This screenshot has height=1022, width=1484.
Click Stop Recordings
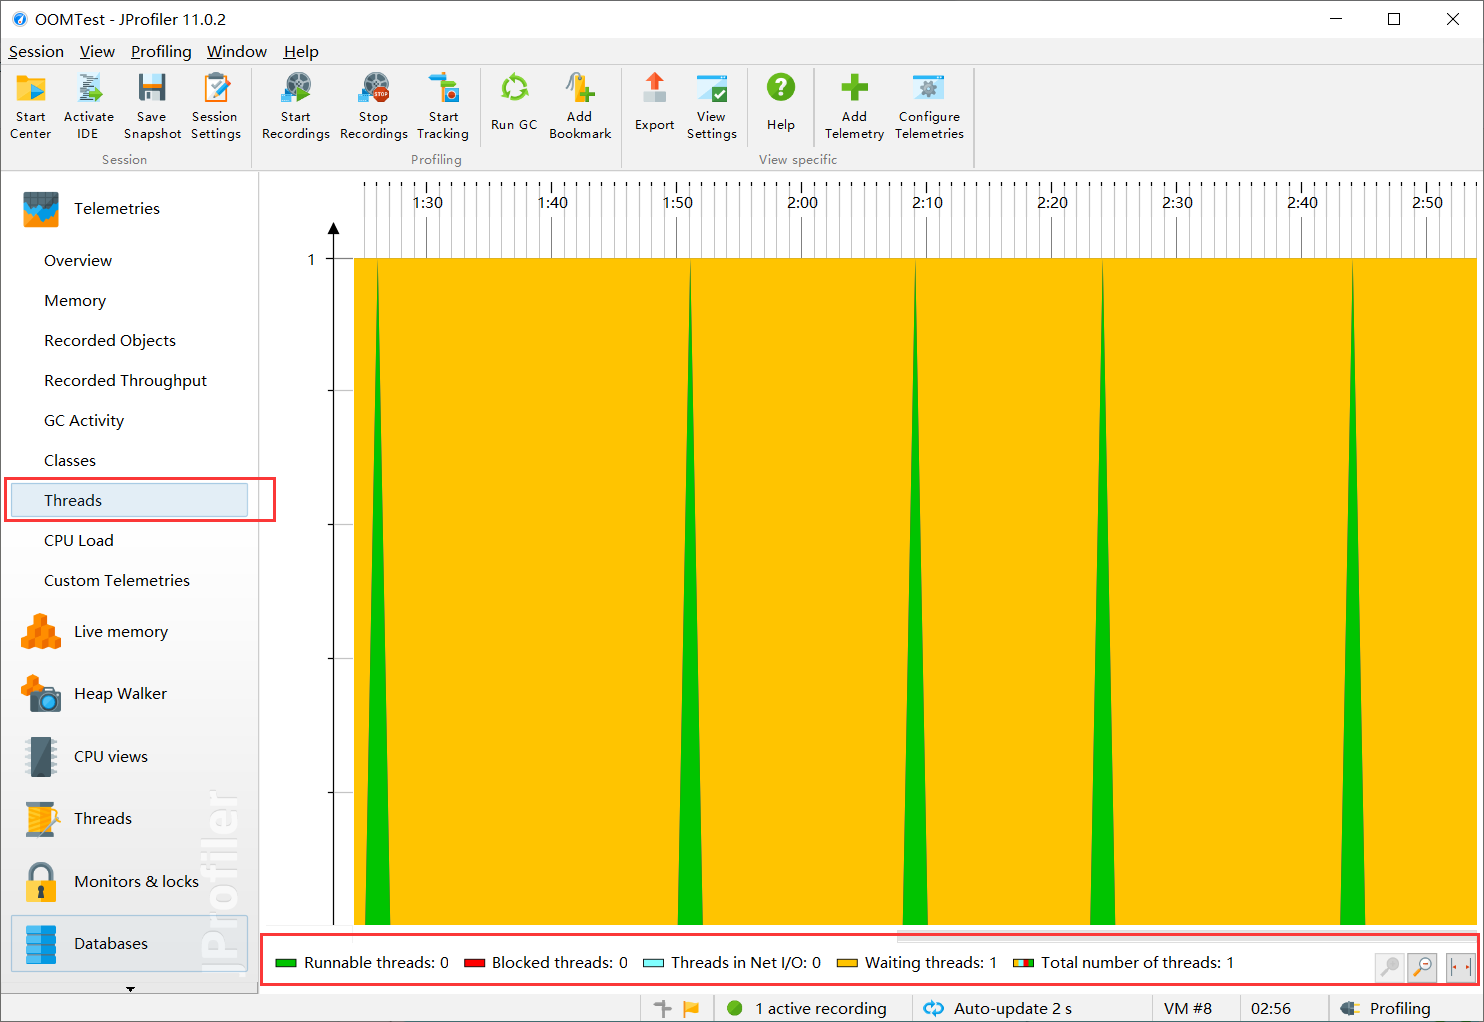pyautogui.click(x=374, y=106)
